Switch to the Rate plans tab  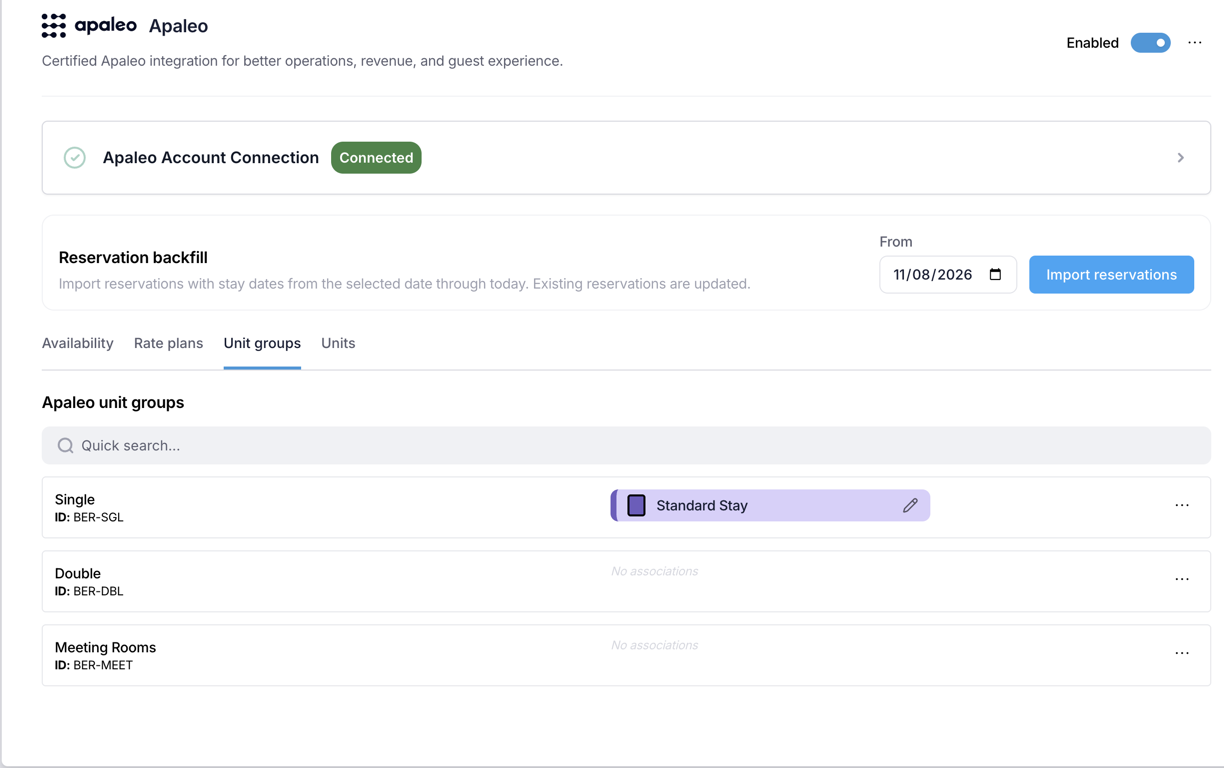168,343
